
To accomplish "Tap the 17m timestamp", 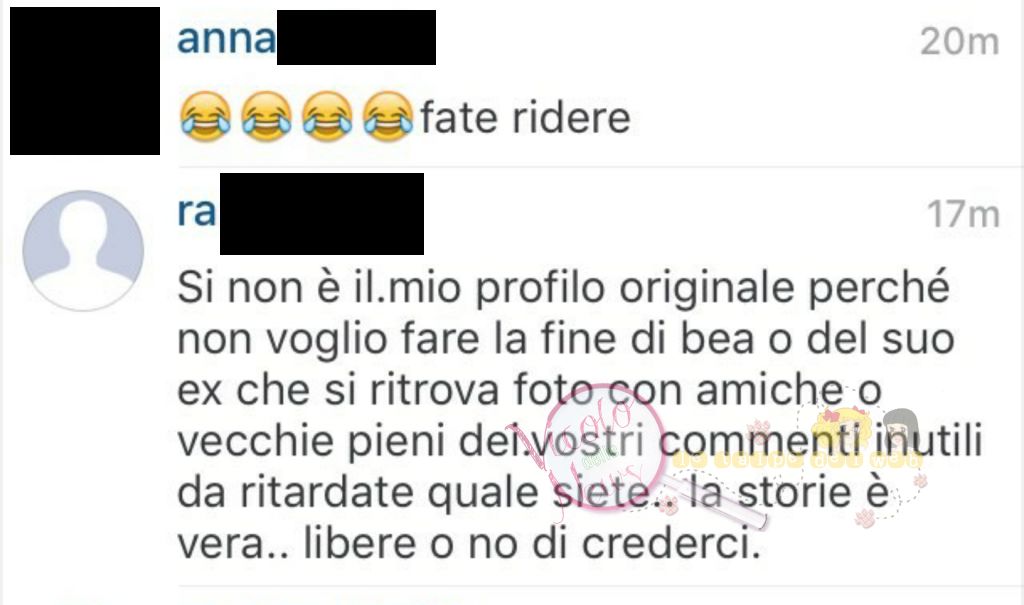I will tap(963, 214).
